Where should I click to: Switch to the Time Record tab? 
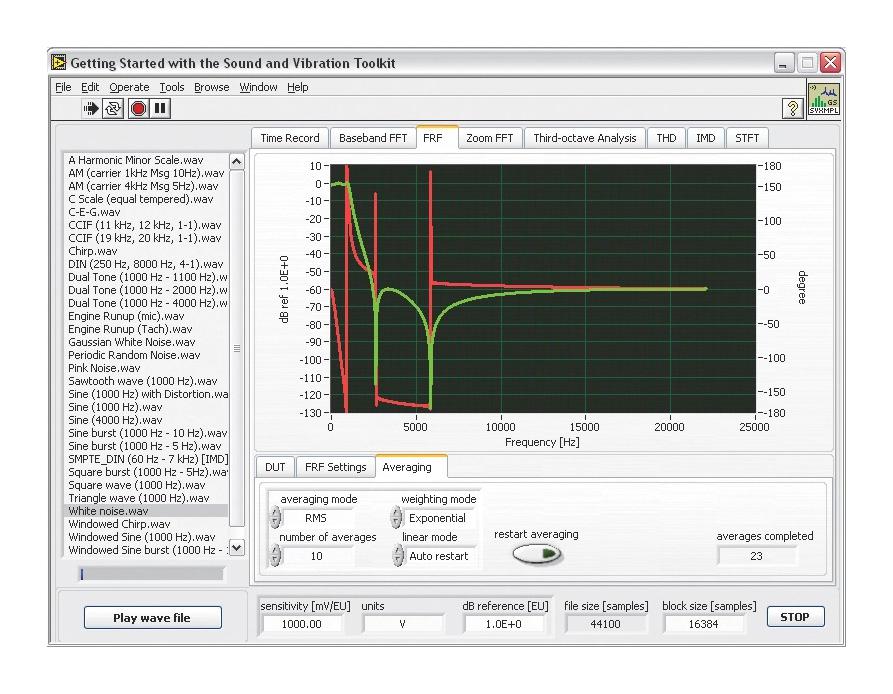point(290,138)
